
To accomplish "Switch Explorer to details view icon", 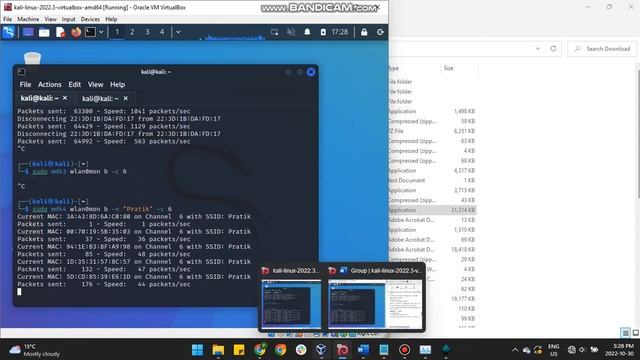I will [x=625, y=333].
